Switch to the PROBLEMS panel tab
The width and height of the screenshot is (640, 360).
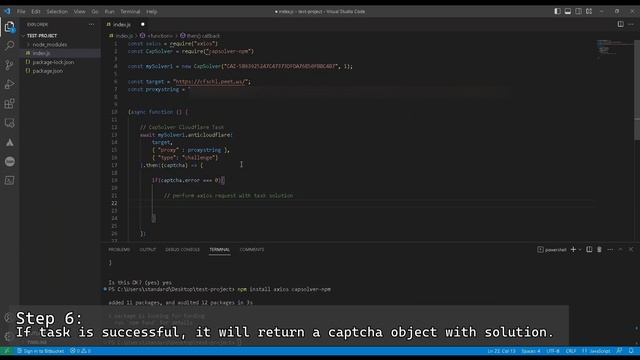(x=119, y=249)
